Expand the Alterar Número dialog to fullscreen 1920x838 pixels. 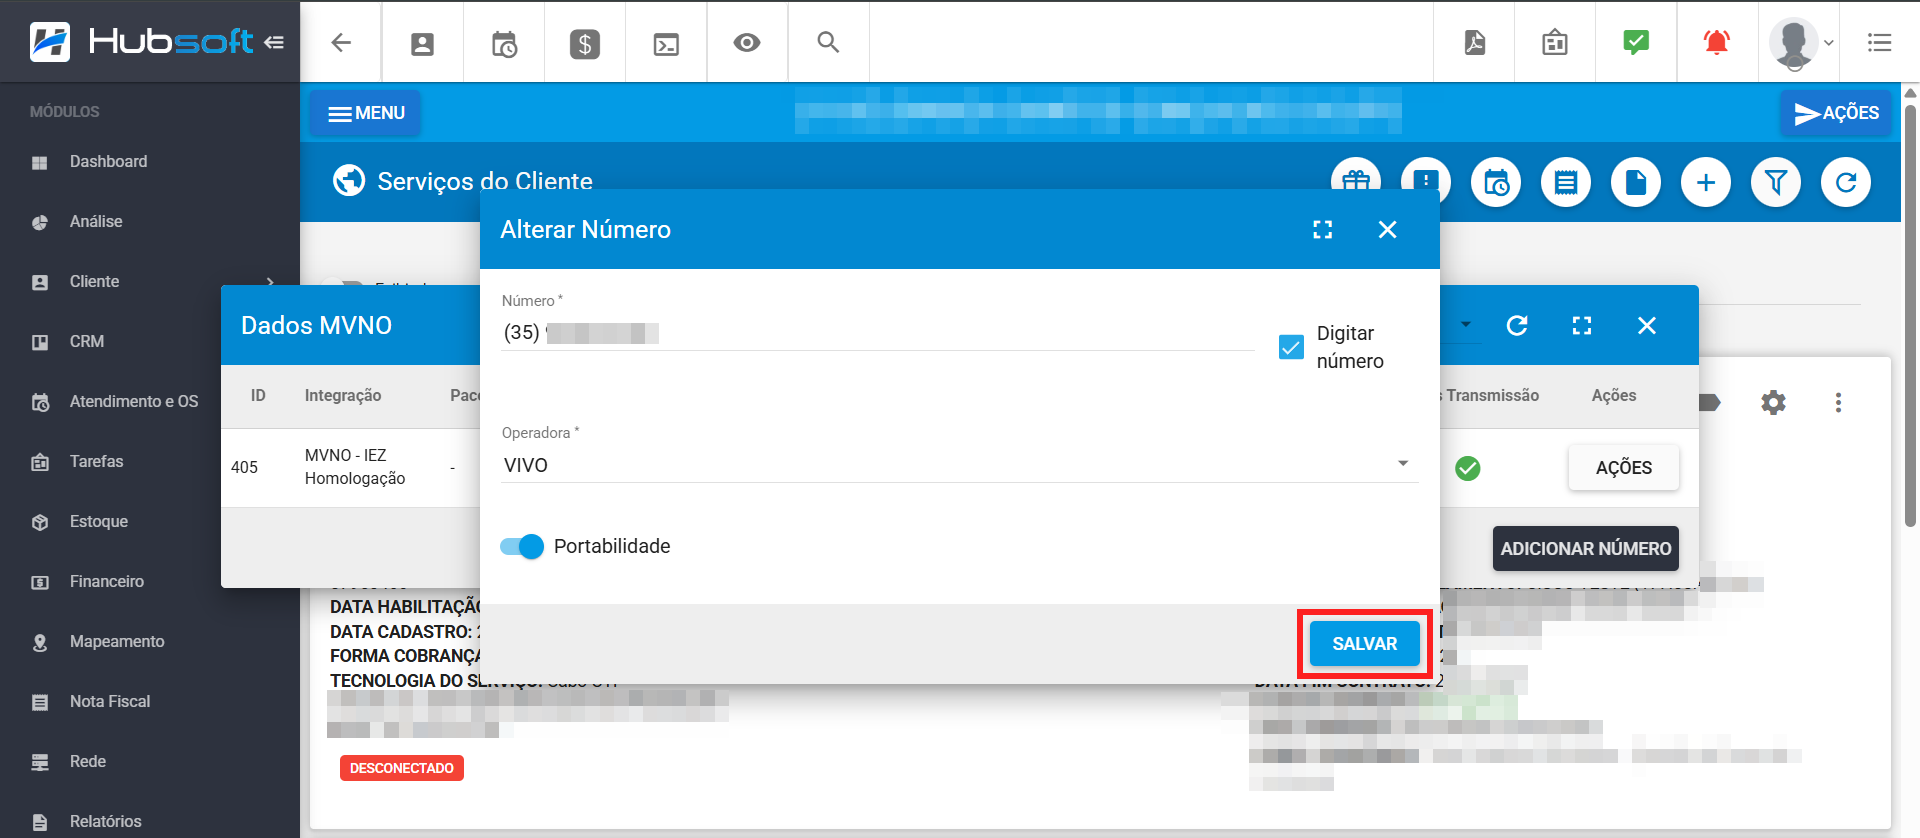point(1322,230)
